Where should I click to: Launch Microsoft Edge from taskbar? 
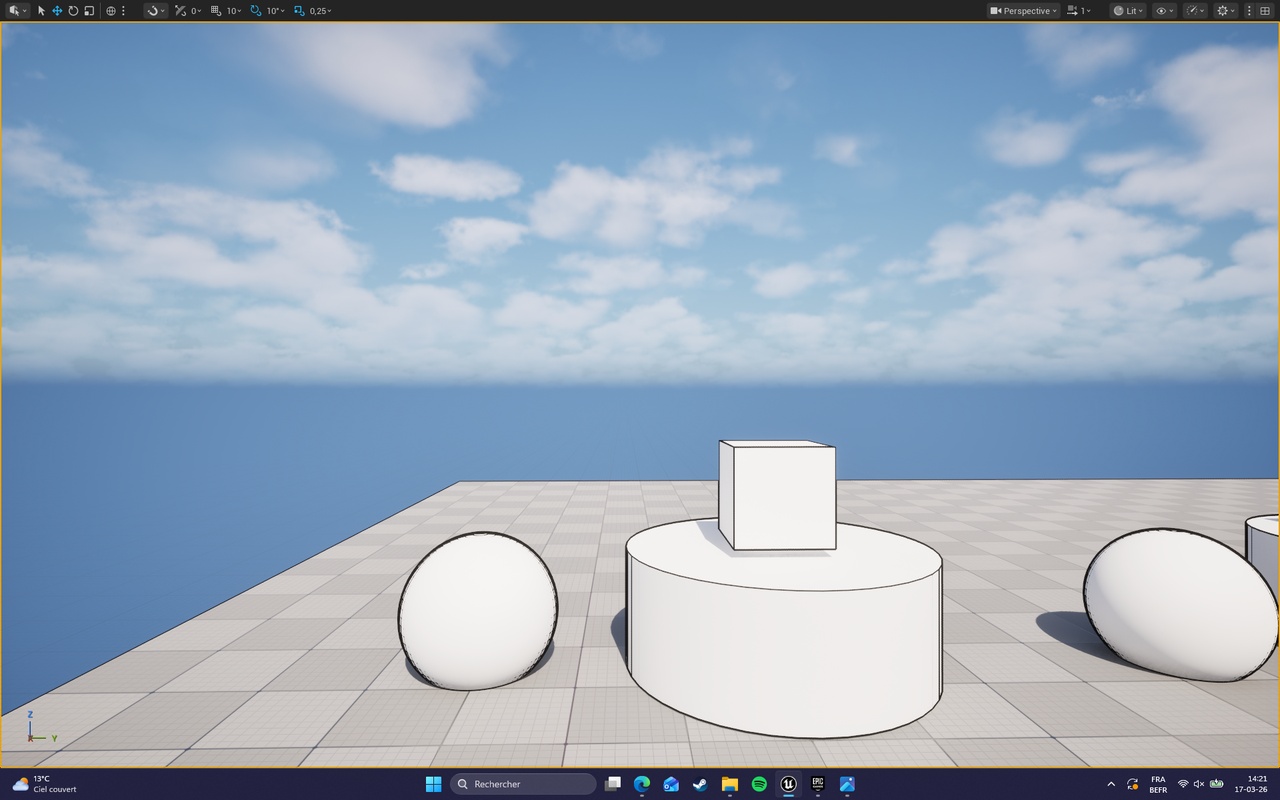point(642,784)
